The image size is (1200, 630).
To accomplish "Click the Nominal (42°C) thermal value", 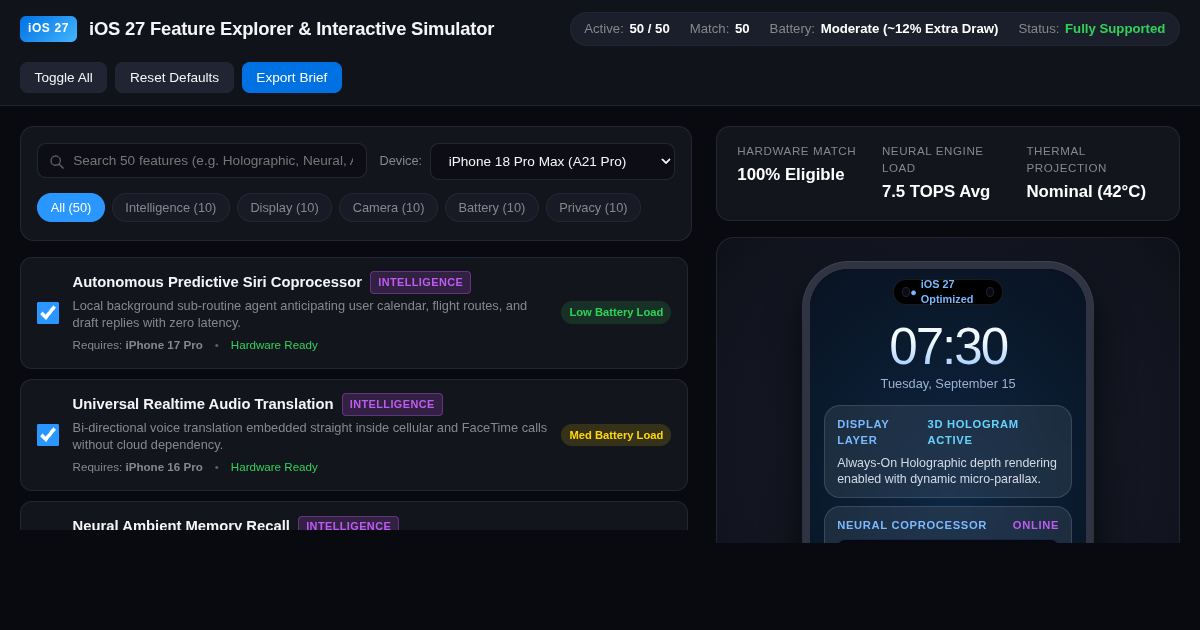I will click(1086, 192).
